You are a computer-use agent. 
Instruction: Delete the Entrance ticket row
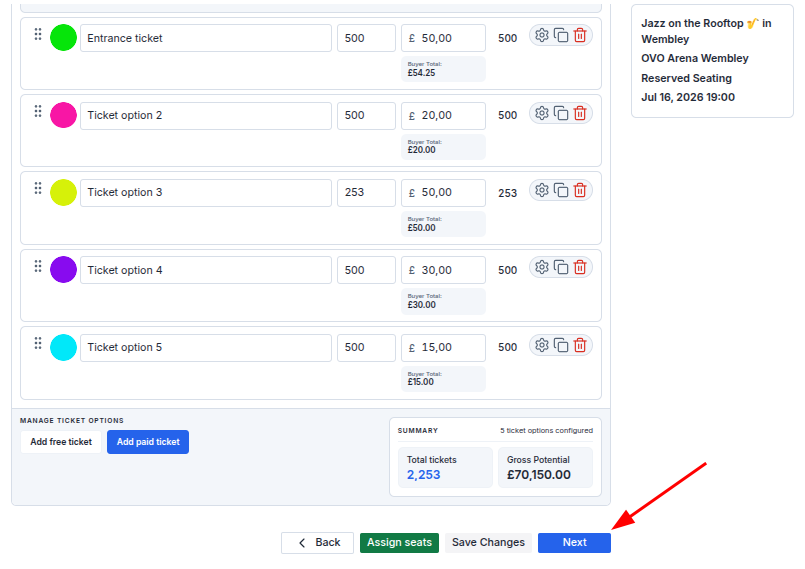580,35
